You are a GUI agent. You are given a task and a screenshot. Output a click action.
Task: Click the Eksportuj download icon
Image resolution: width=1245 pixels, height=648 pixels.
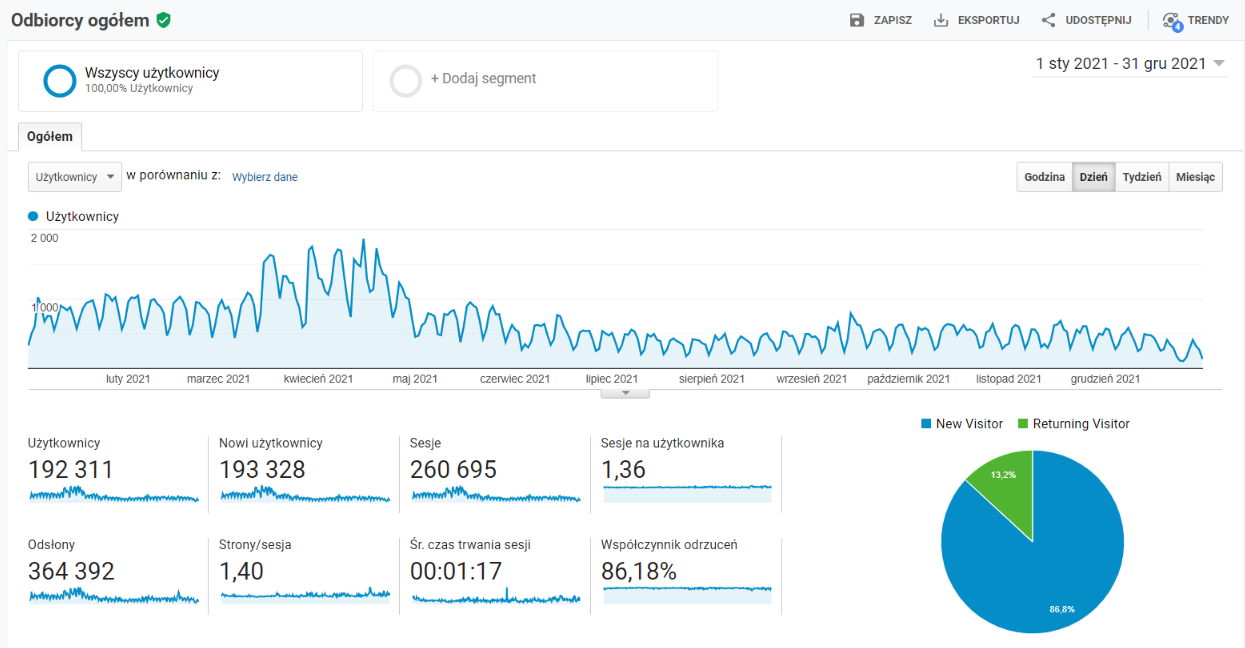point(941,20)
